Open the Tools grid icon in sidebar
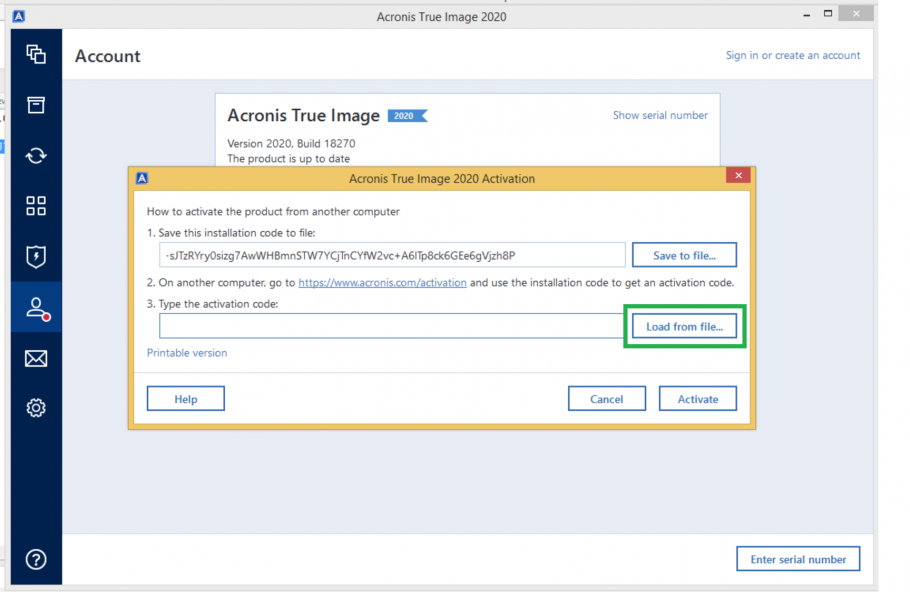This screenshot has width=910, height=592. click(36, 205)
